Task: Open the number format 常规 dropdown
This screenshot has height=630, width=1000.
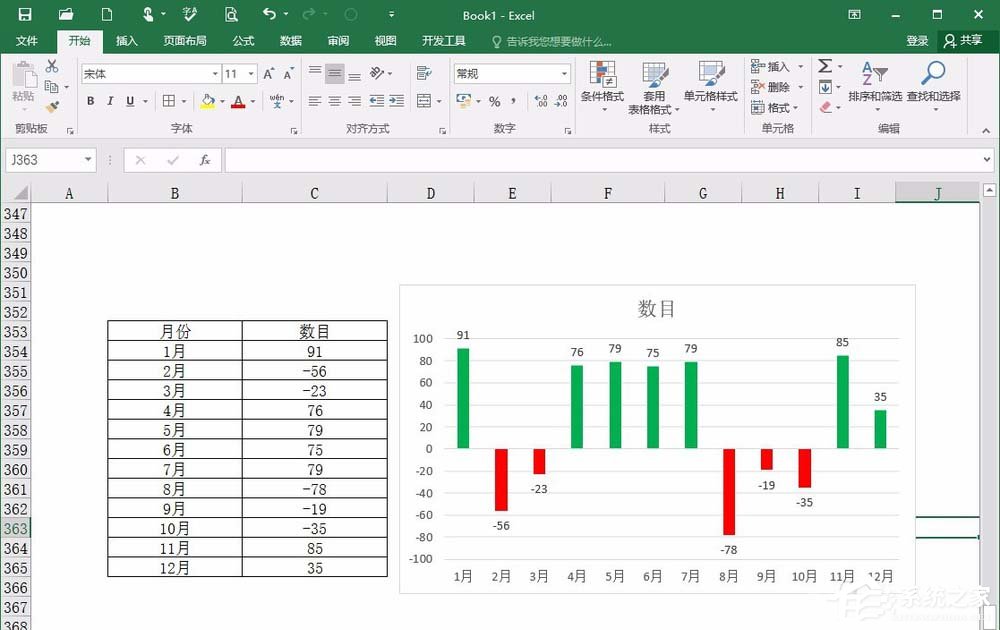Action: [x=563, y=73]
